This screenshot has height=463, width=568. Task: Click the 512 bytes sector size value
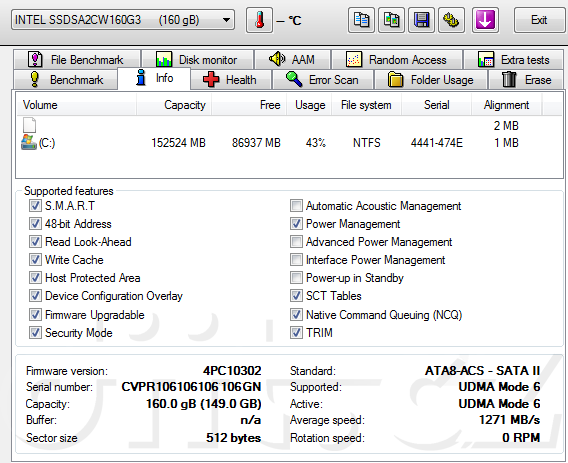coord(234,438)
